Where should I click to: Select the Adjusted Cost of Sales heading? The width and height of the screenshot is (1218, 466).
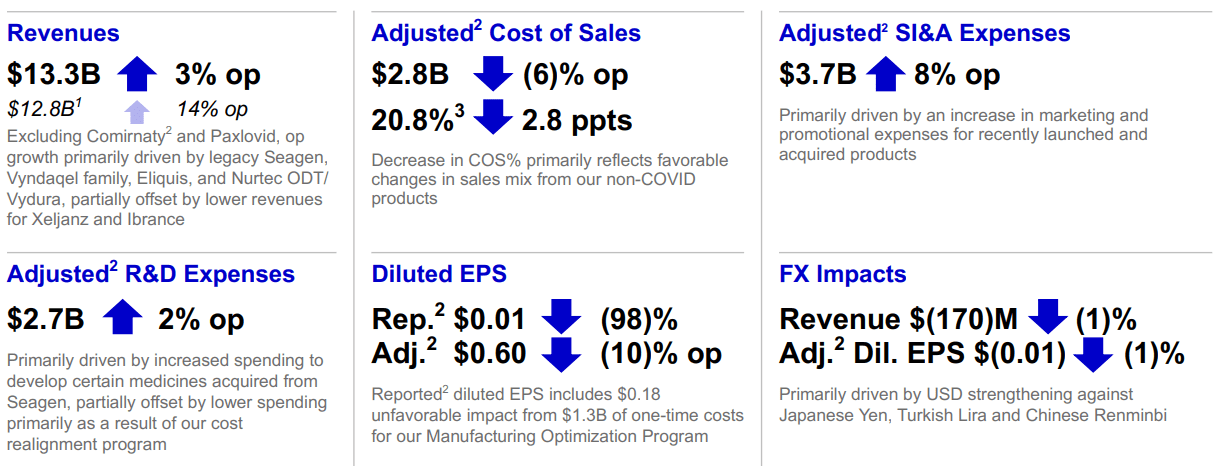click(x=506, y=33)
